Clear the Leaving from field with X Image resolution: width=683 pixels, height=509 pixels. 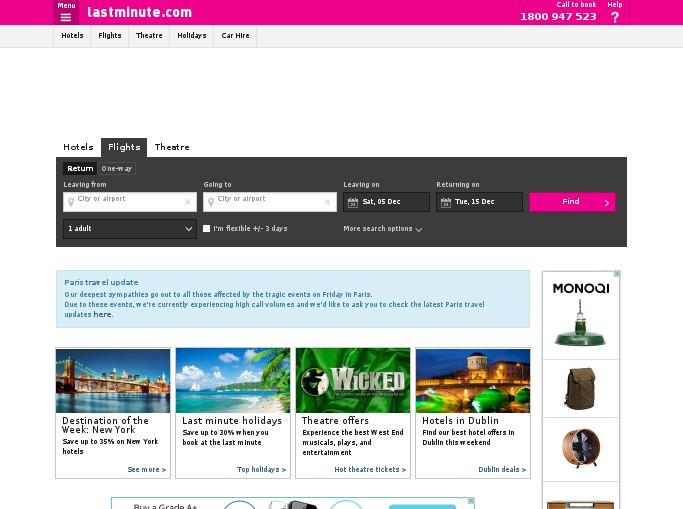tap(188, 202)
